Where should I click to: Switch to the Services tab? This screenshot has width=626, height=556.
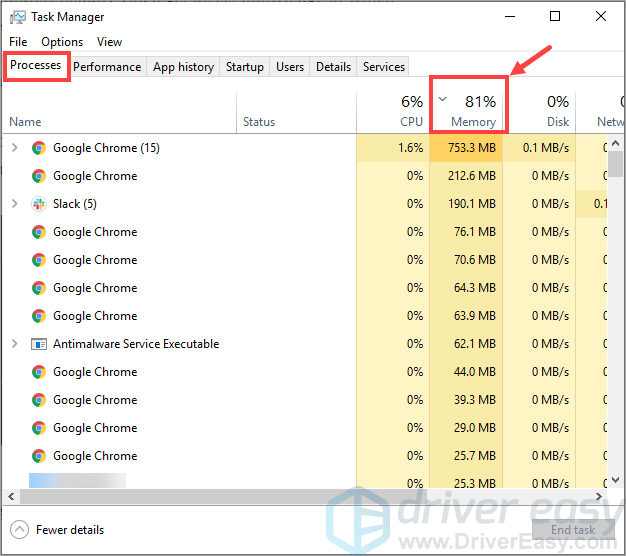click(384, 67)
